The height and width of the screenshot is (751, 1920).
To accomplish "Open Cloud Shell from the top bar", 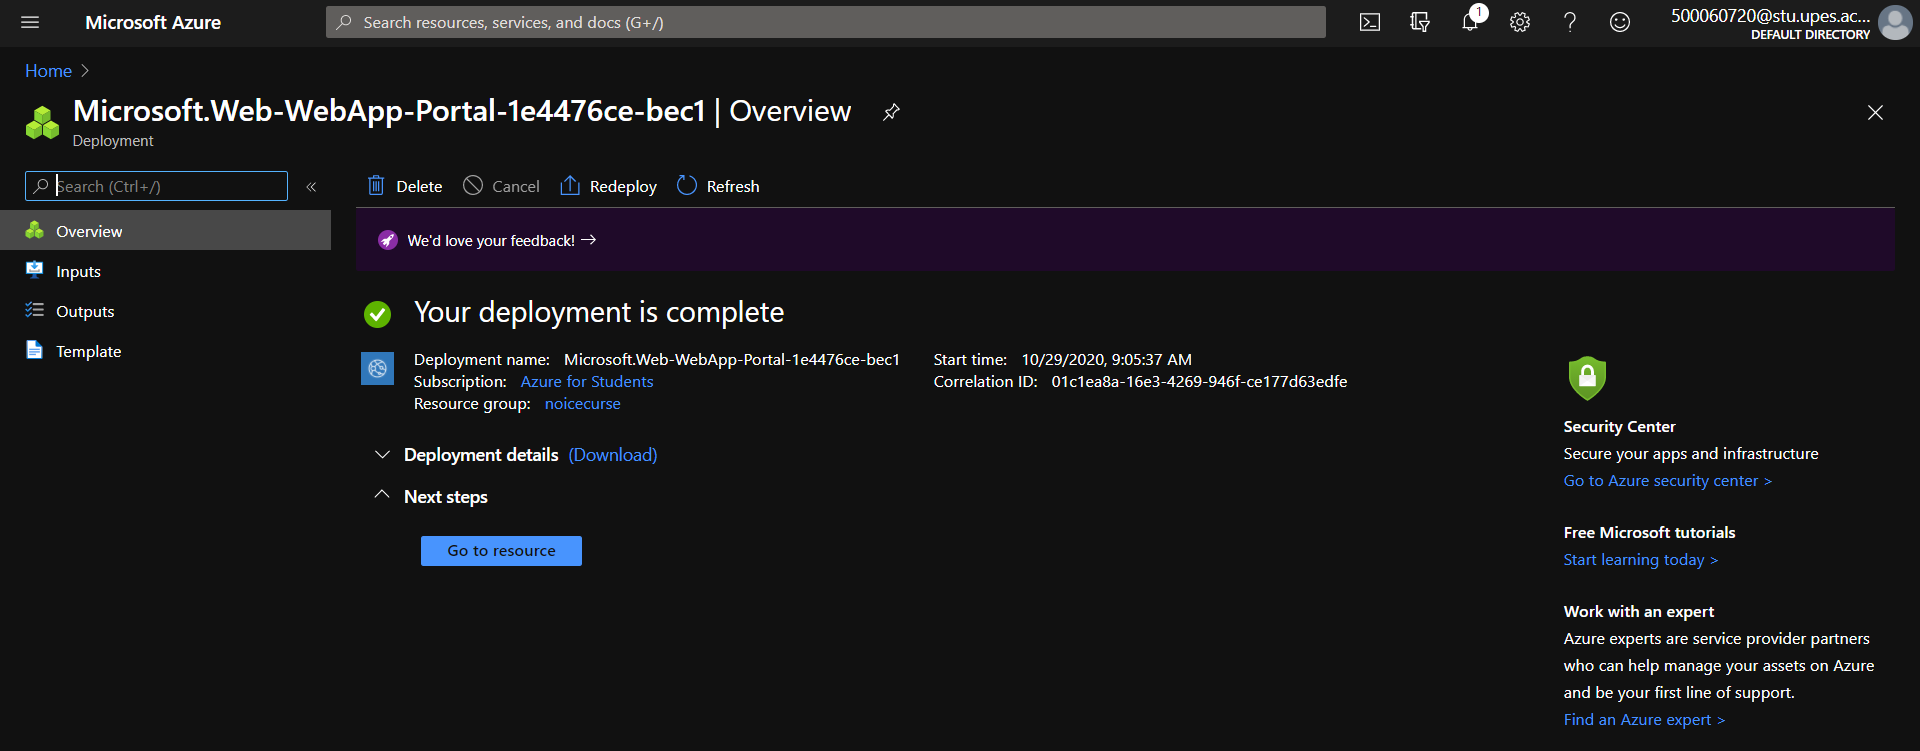I will tap(1370, 22).
